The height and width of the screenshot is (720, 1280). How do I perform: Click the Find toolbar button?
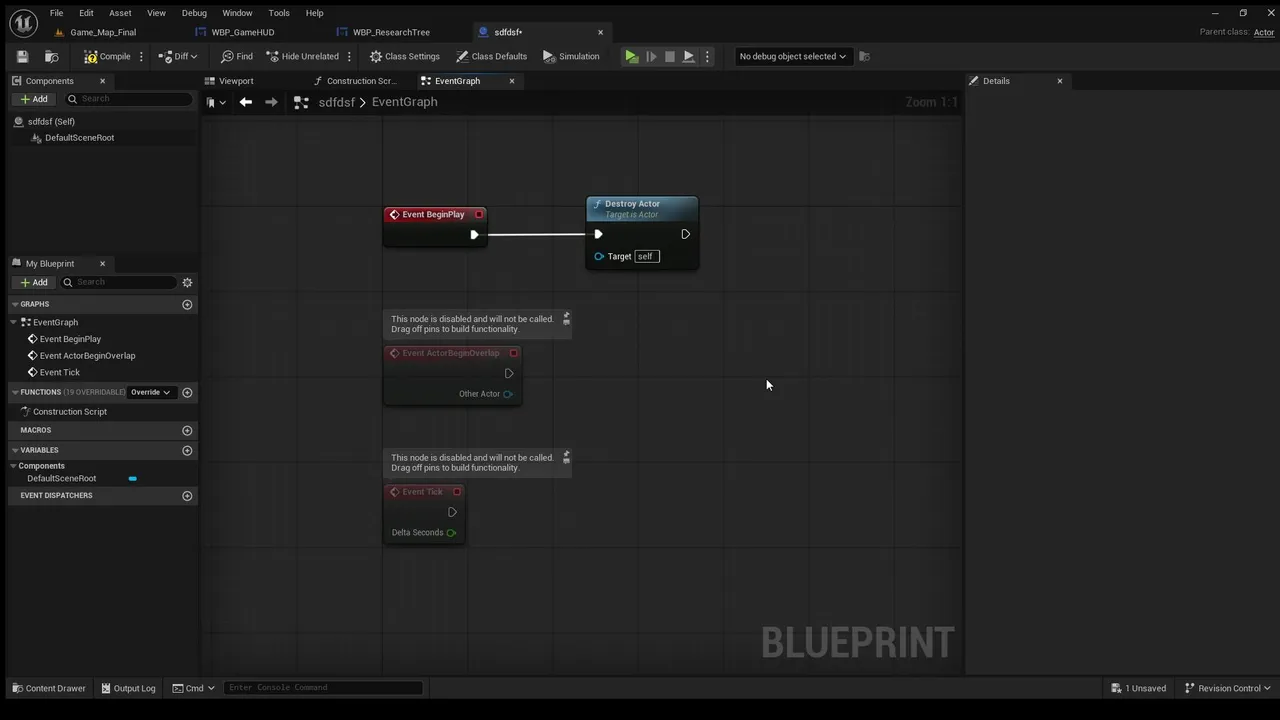click(x=237, y=57)
